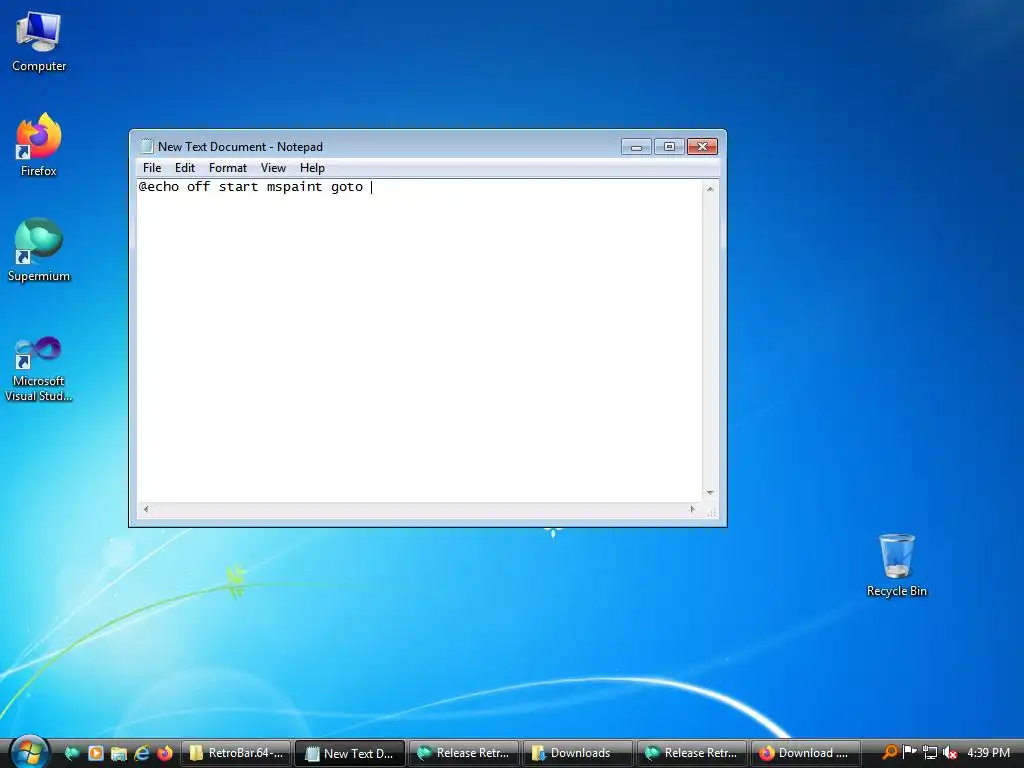Viewport: 1024px width, 768px height.
Task: Open the Action Center flag tray icon
Action: tap(909, 752)
